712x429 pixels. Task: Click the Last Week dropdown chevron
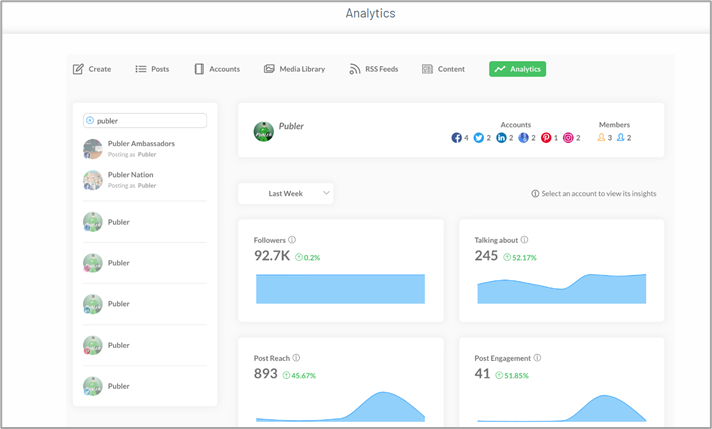click(x=326, y=193)
